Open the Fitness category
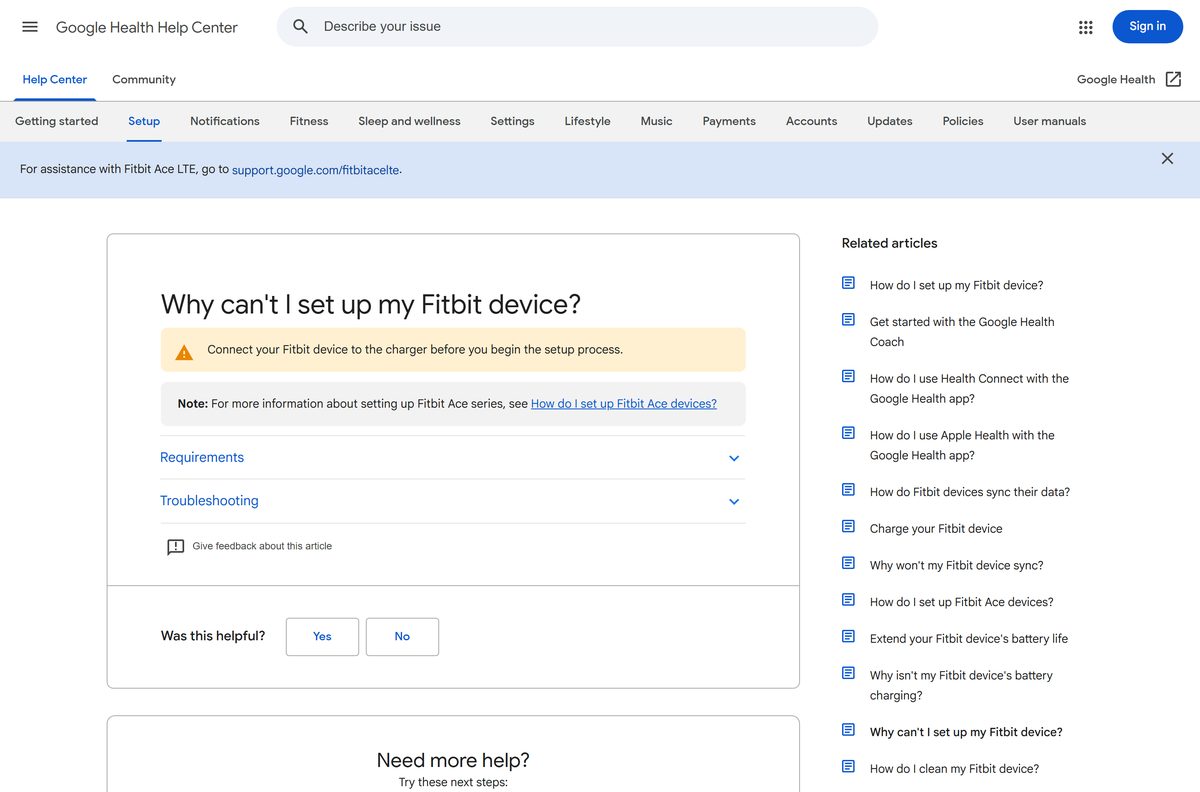This screenshot has height=792, width=1200. tap(309, 121)
